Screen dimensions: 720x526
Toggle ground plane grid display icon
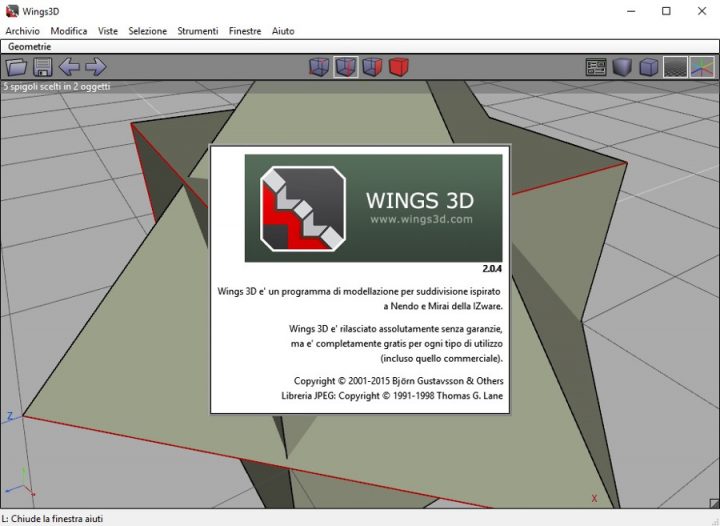click(675, 67)
